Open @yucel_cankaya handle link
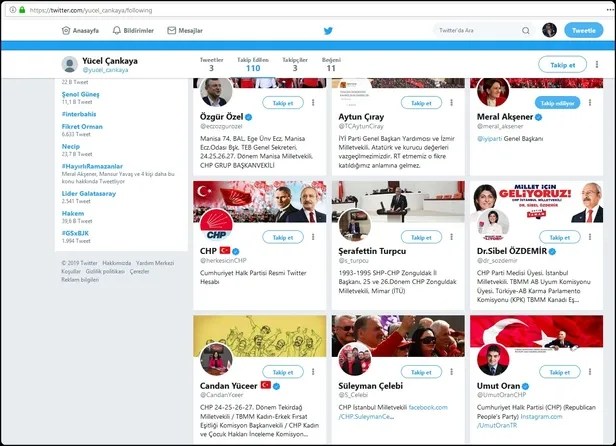This screenshot has width=616, height=446. 105,70
